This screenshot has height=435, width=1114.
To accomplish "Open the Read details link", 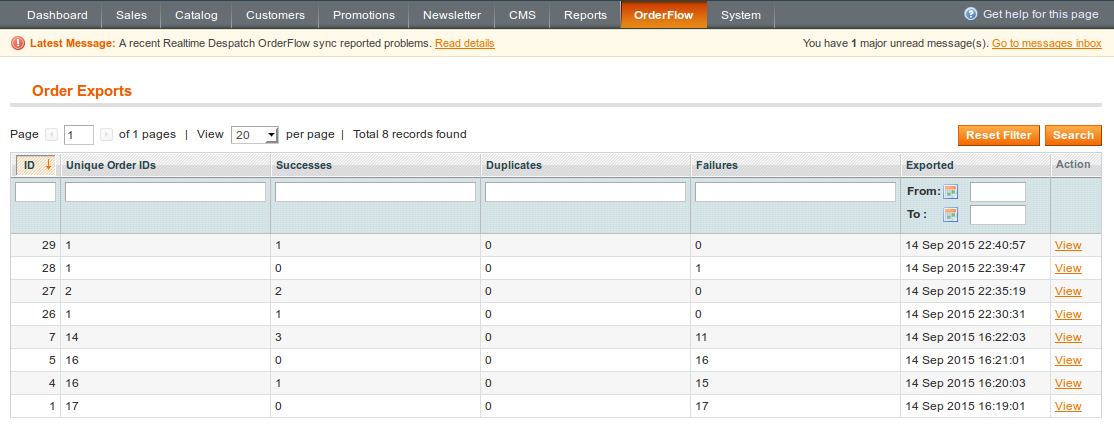I will click(465, 43).
